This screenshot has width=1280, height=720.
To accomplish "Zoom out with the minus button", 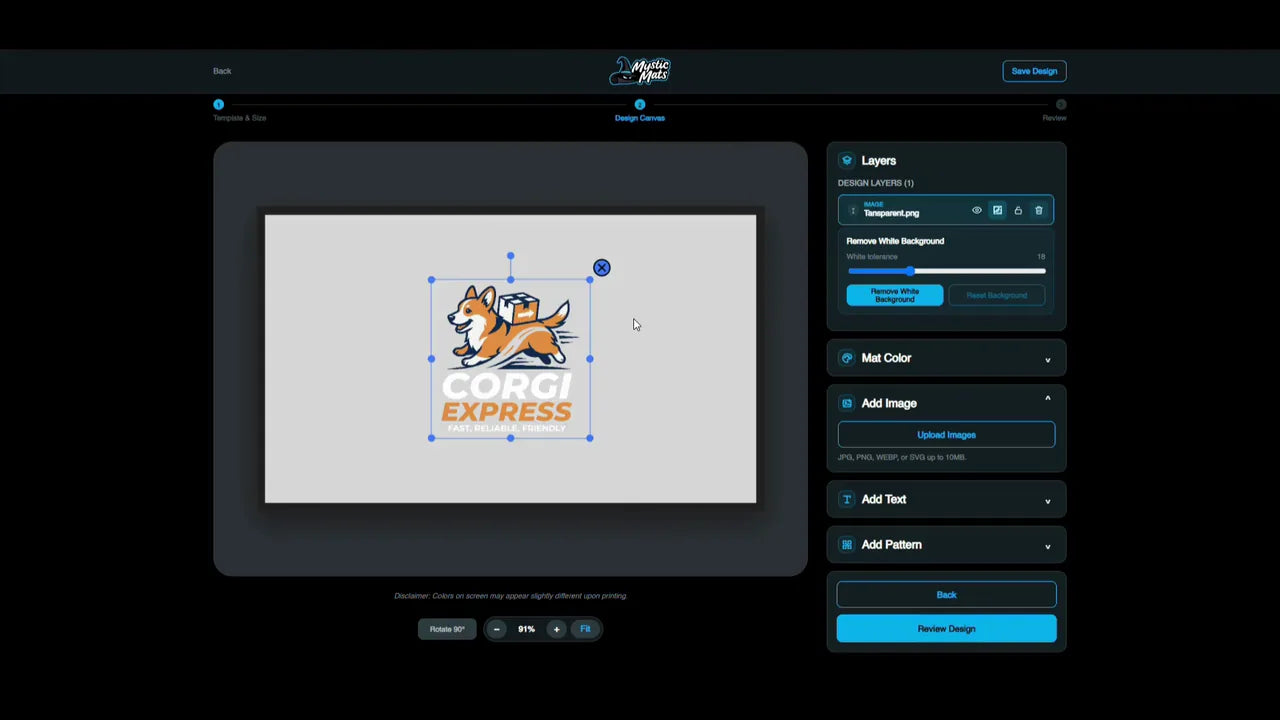I will coord(497,629).
